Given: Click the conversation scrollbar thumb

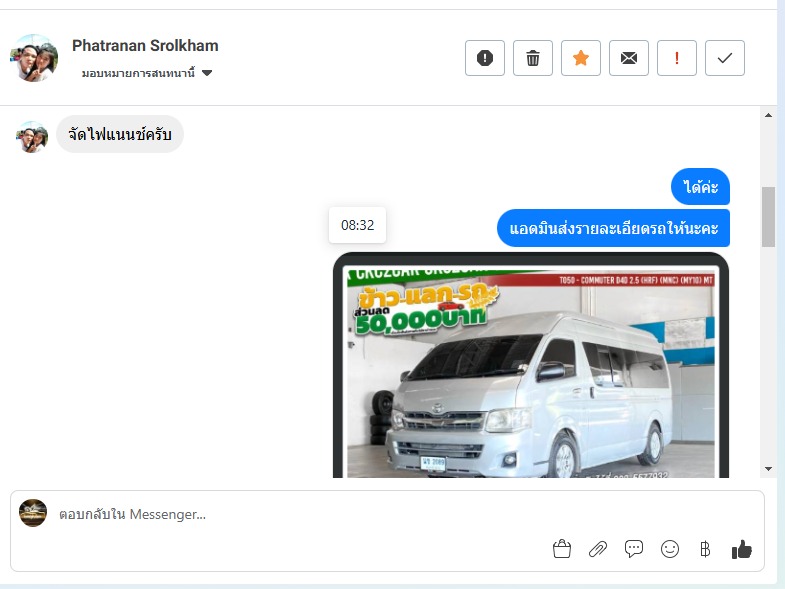Looking at the screenshot, I should tap(768, 217).
